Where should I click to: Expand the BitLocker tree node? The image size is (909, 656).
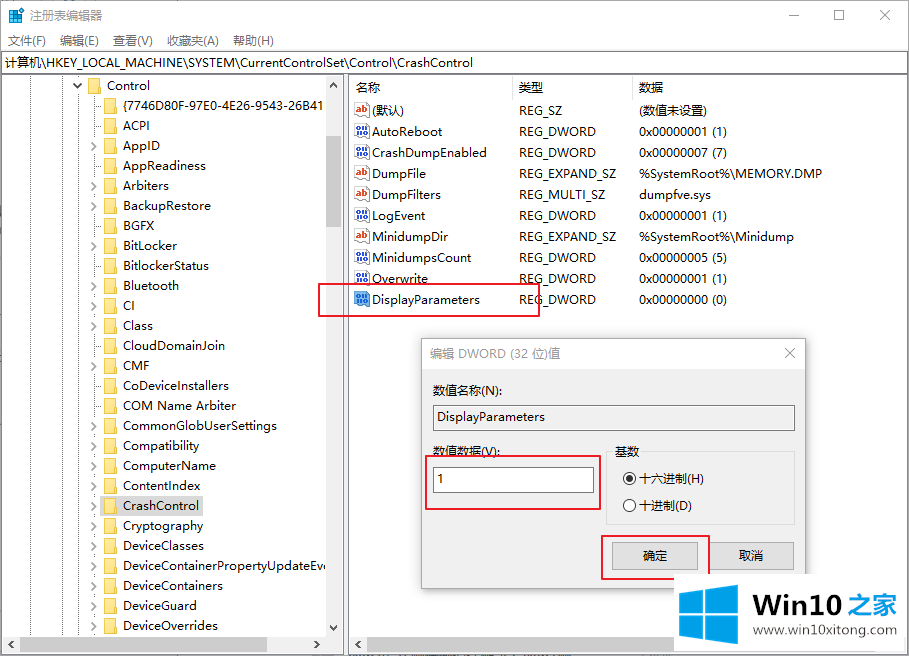coord(93,246)
